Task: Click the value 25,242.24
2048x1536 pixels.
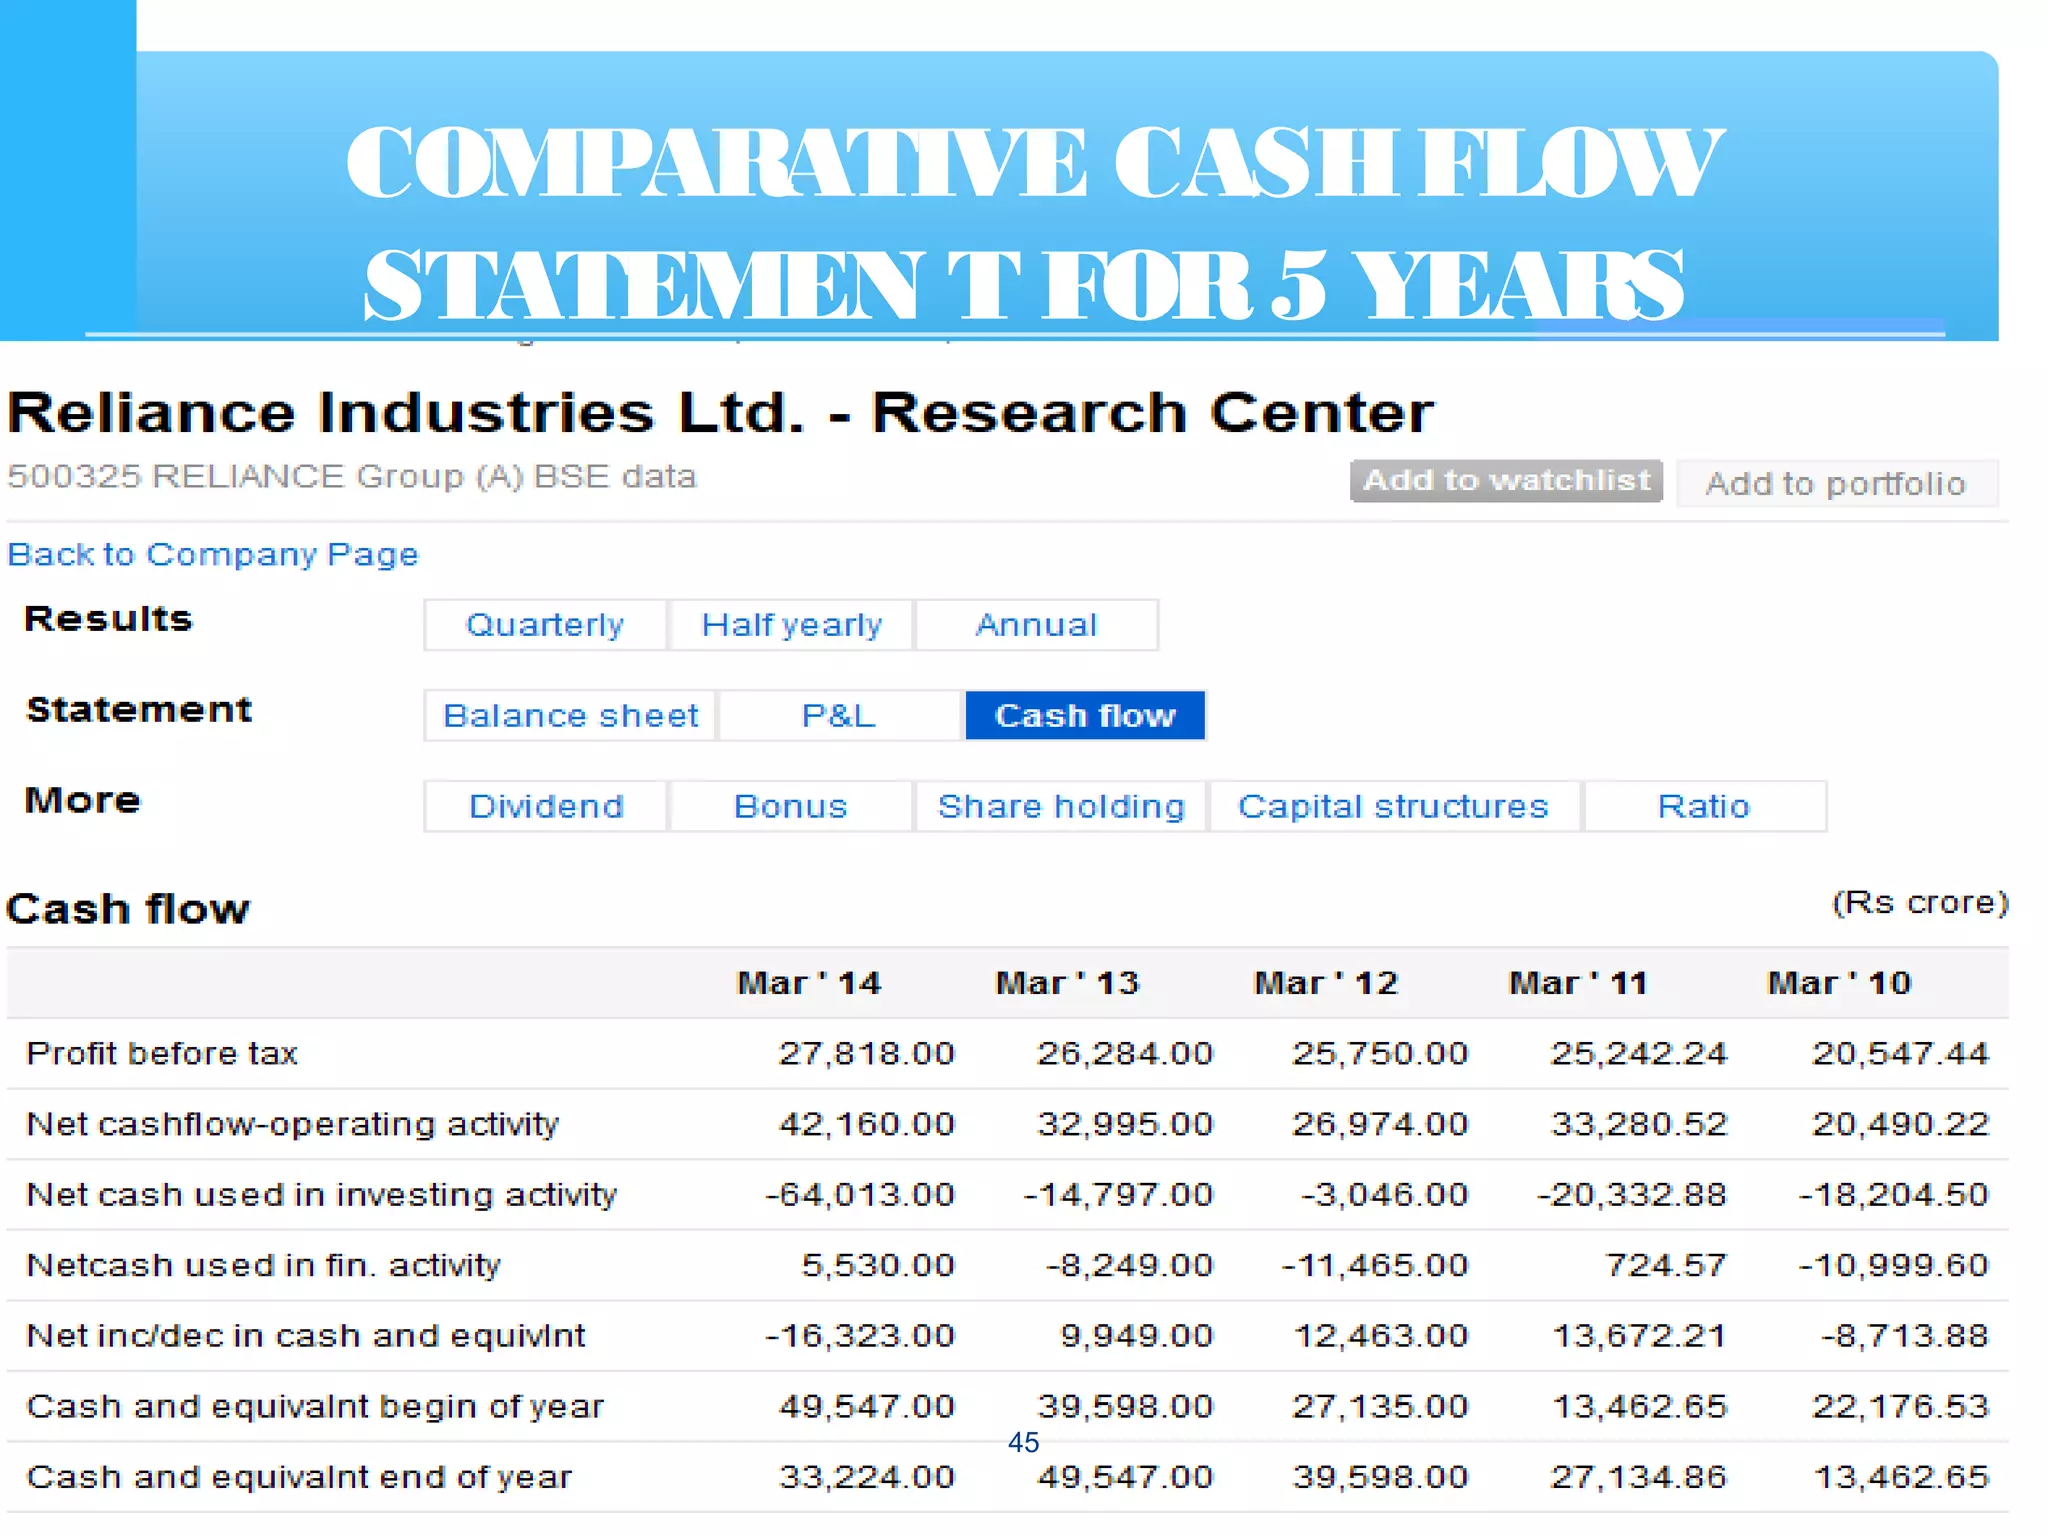Action: (1639, 1053)
